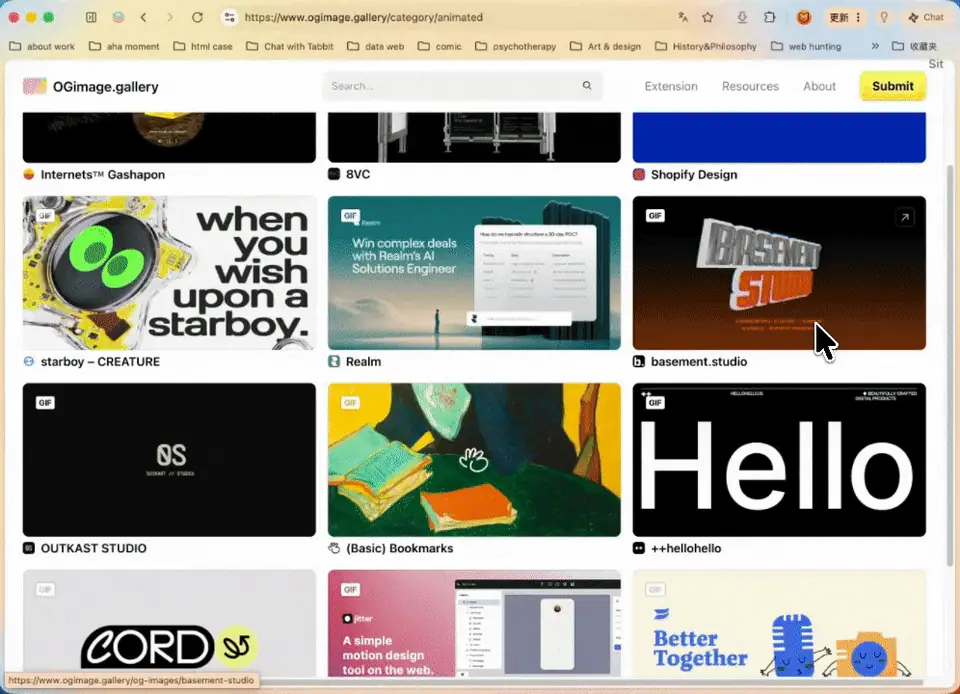This screenshot has height=694, width=960.
Task: Open the 'about work' bookmark folder
Action: 42,46
